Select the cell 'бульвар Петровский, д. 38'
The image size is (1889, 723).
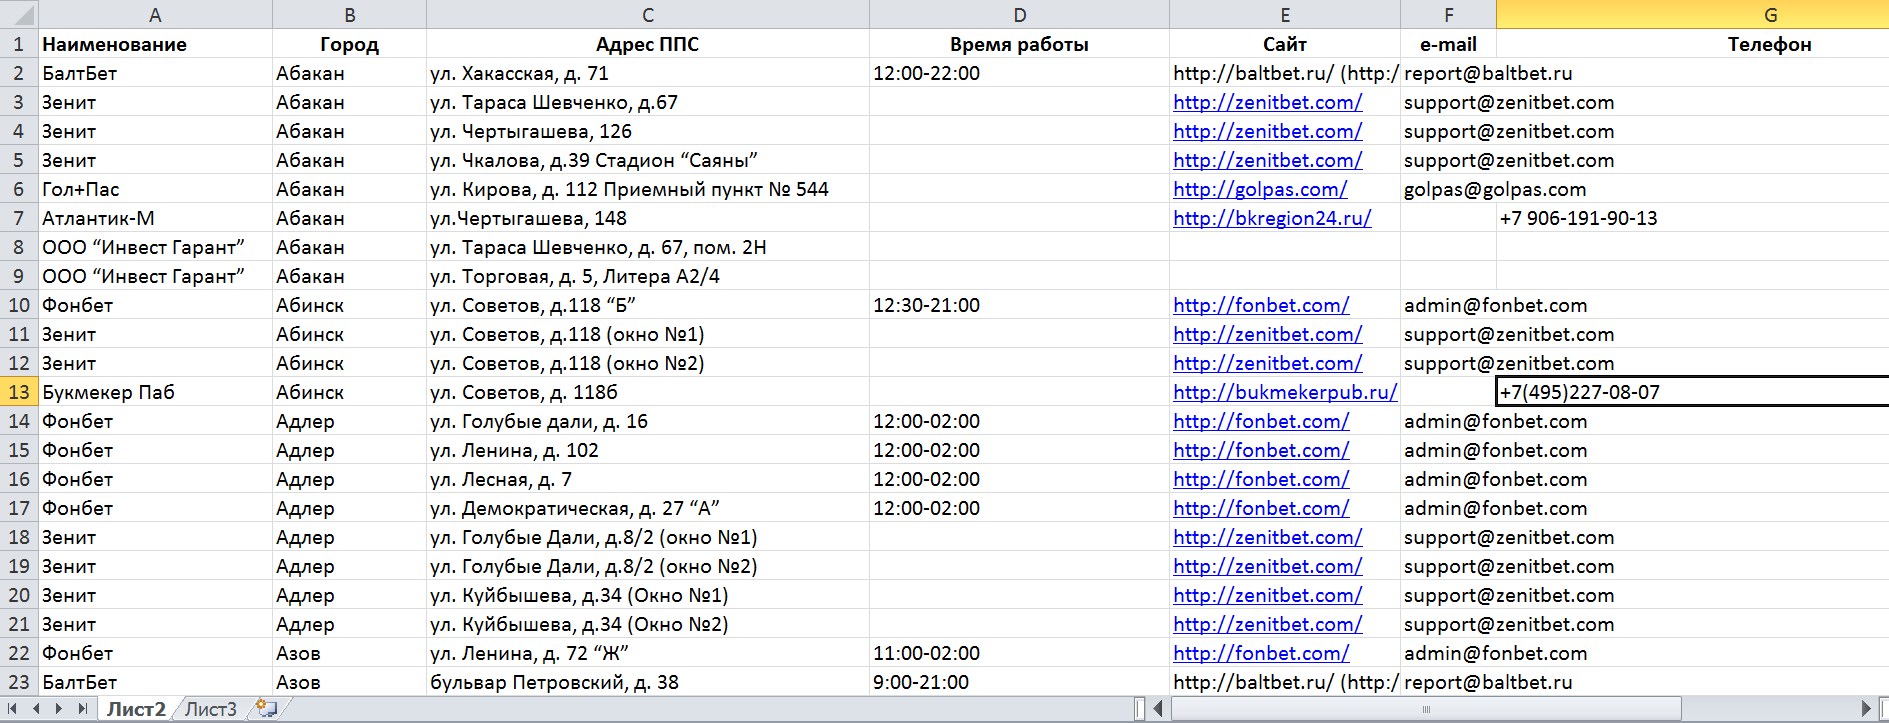648,682
